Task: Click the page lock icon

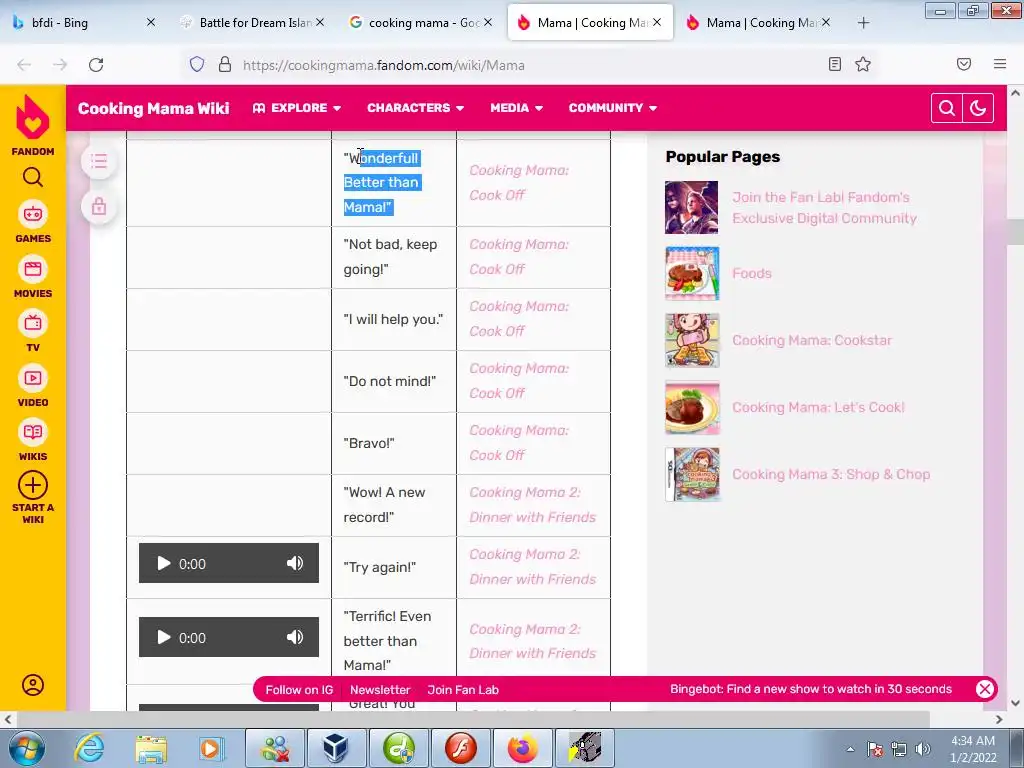Action: click(x=99, y=206)
